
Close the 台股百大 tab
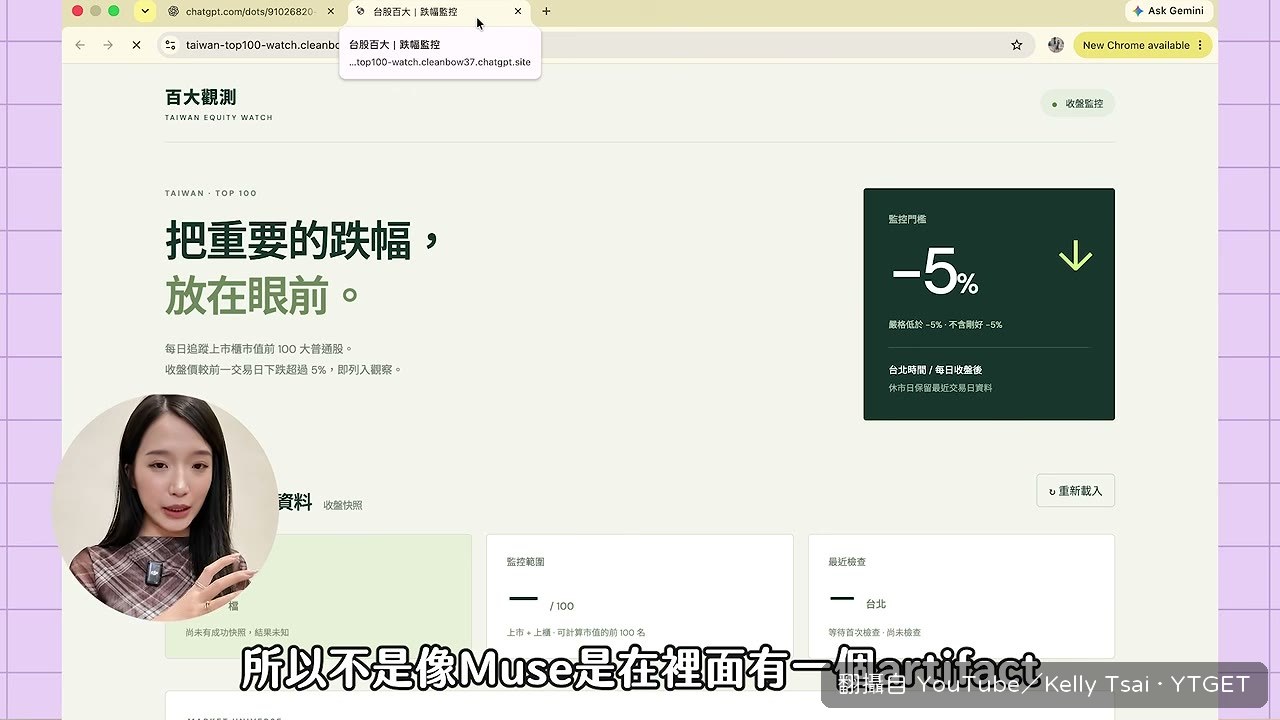tap(518, 11)
